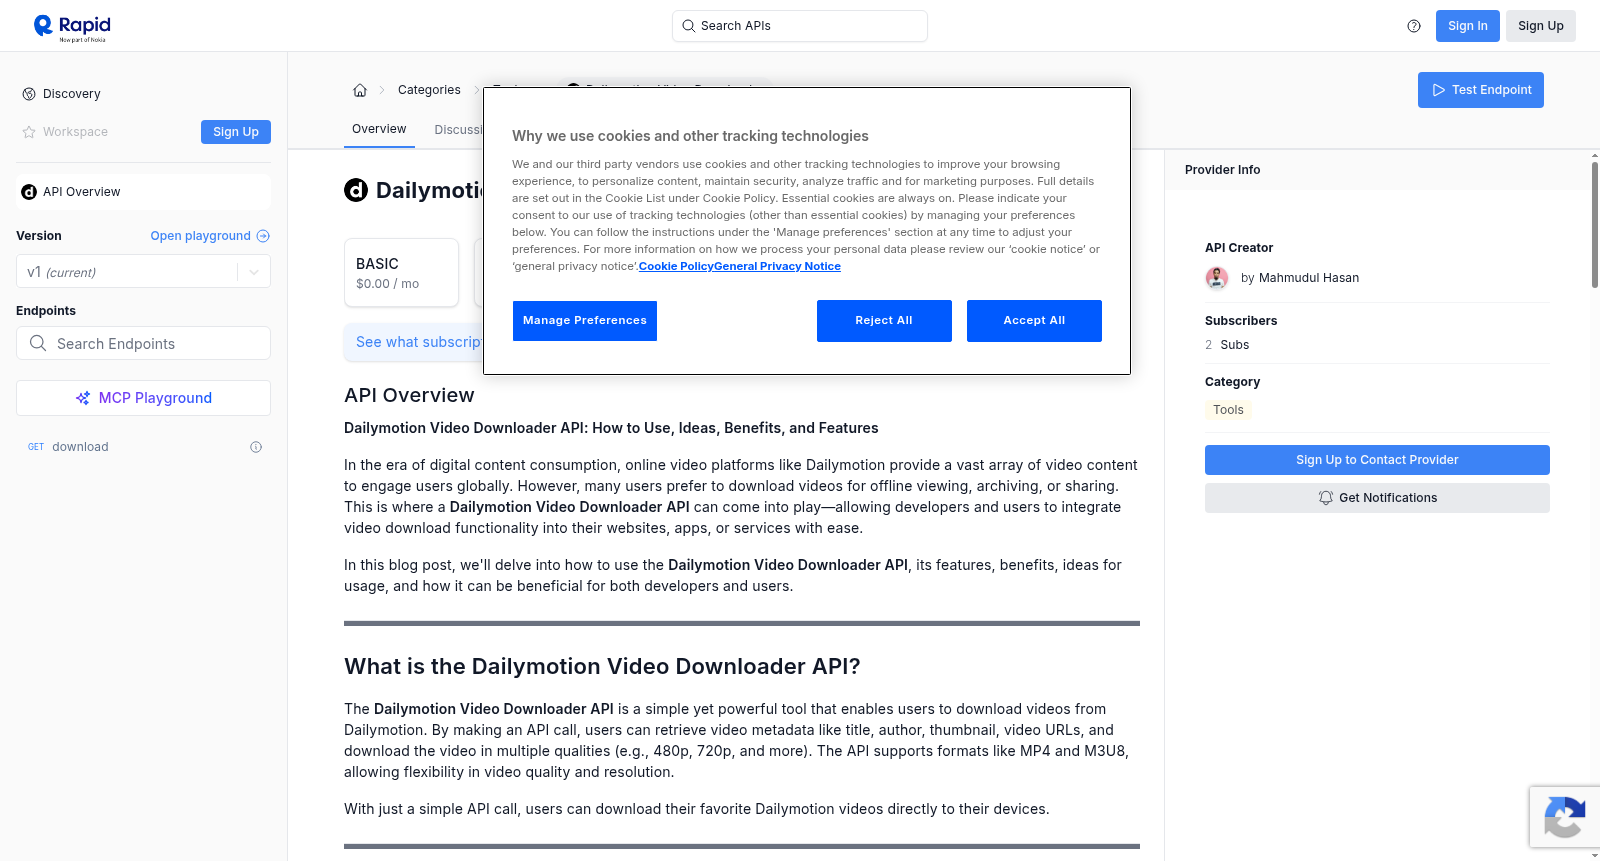The height and width of the screenshot is (861, 1600).
Task: Click the info icon beside download endpoint
Action: point(256,447)
